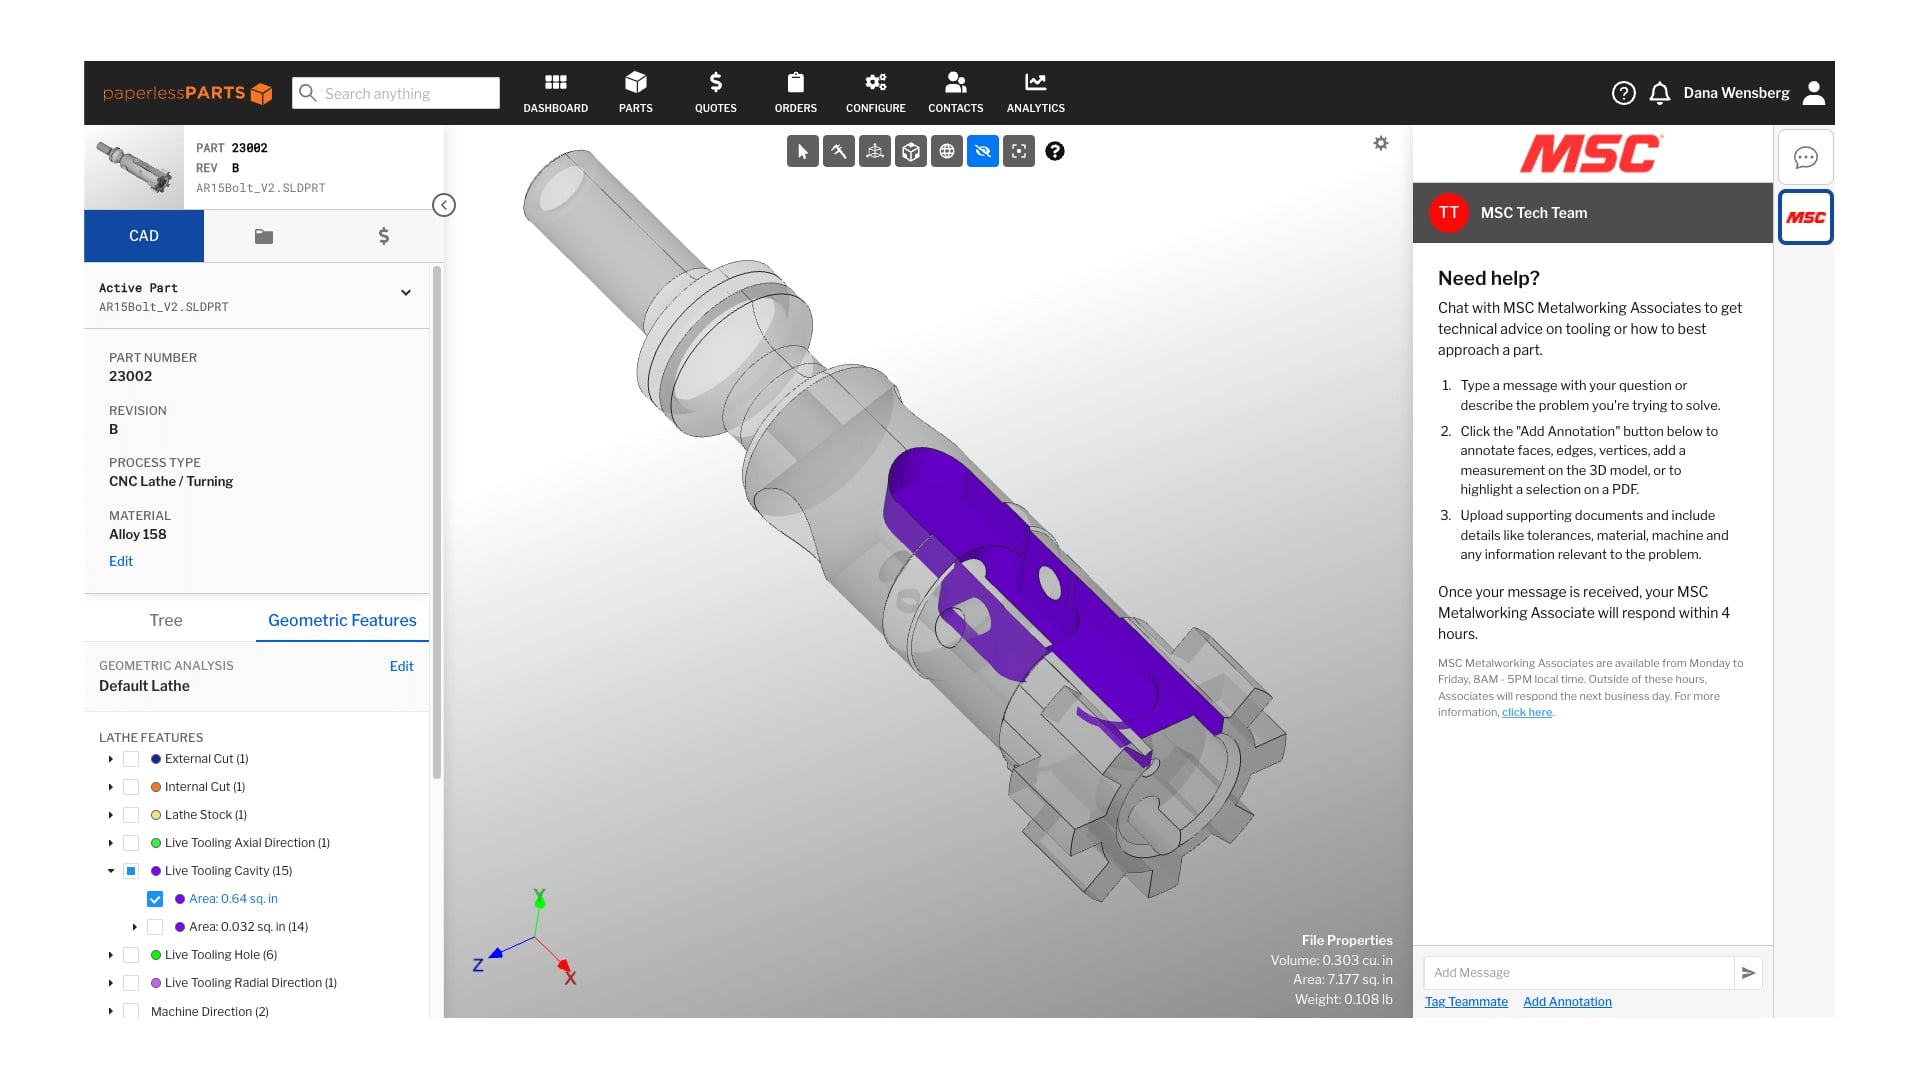Screen dimensions: 1920x1080
Task: Check the Live Tooling Hole checkbox
Action: click(x=131, y=955)
